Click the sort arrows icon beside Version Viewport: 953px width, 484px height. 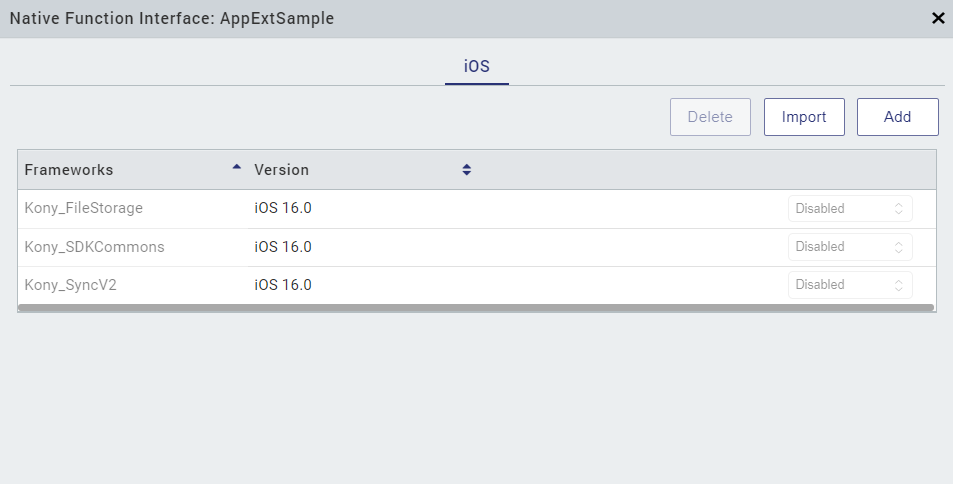466,170
